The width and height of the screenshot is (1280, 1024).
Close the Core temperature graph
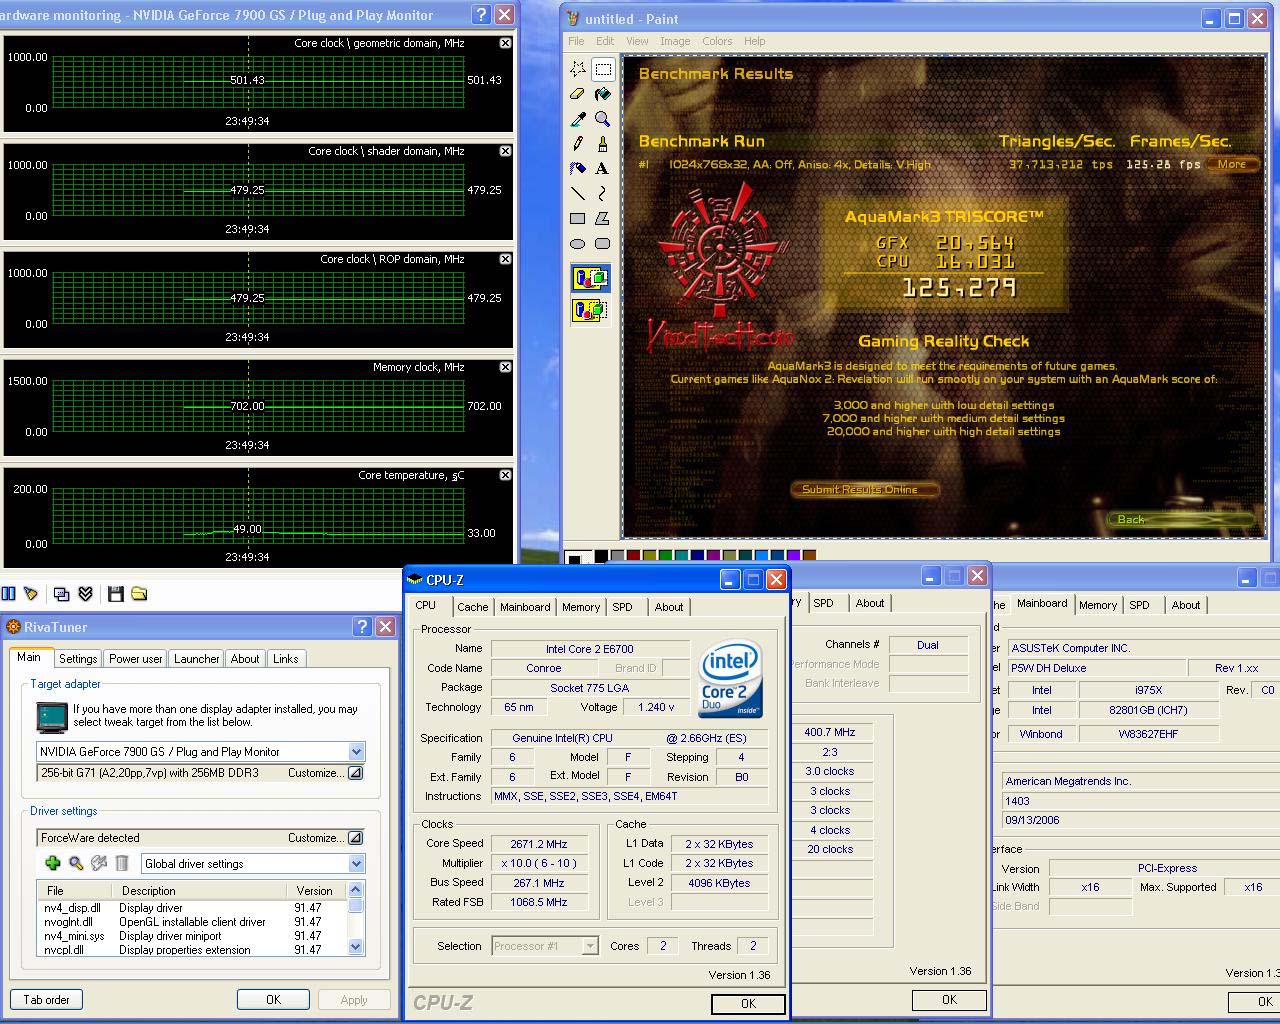pos(505,475)
